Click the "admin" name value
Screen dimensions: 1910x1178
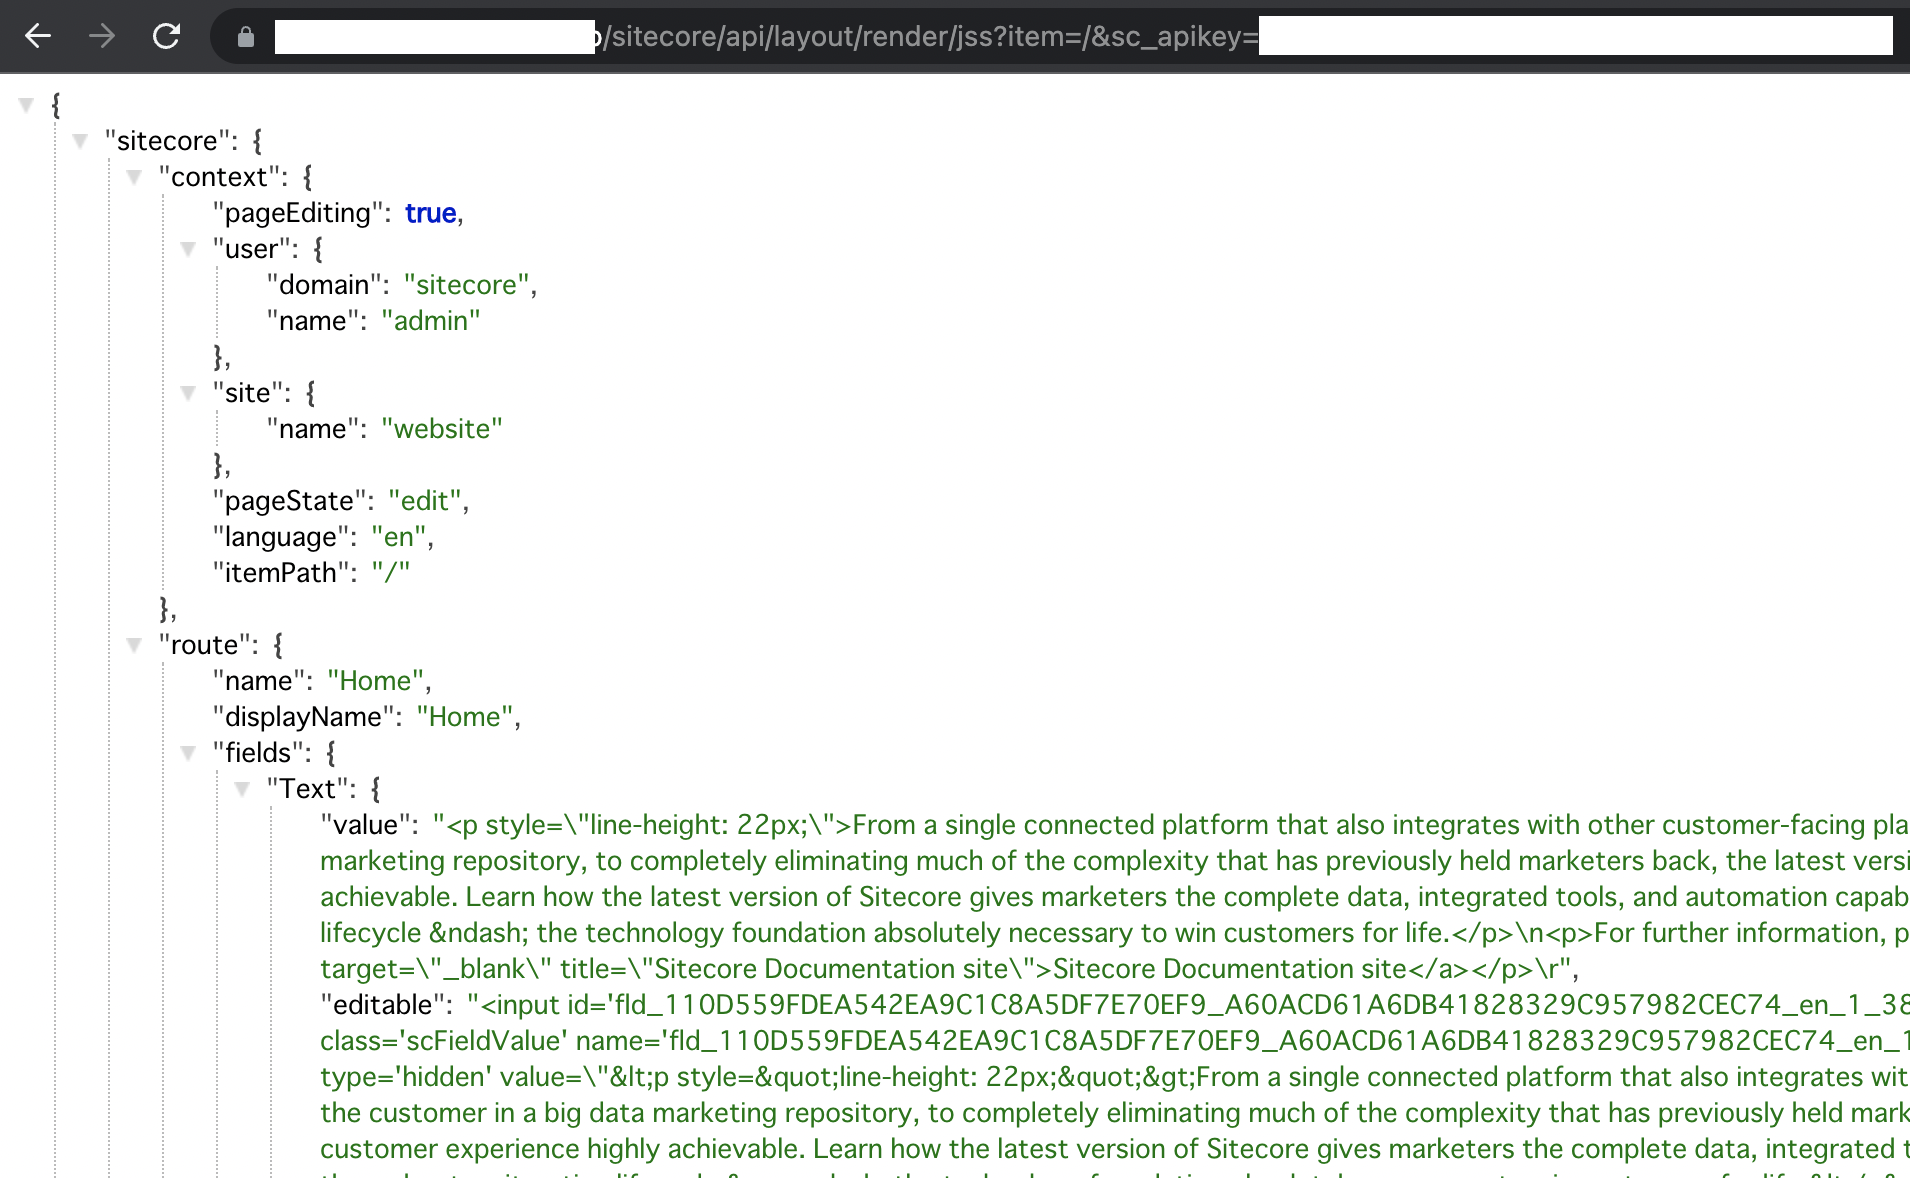[431, 321]
